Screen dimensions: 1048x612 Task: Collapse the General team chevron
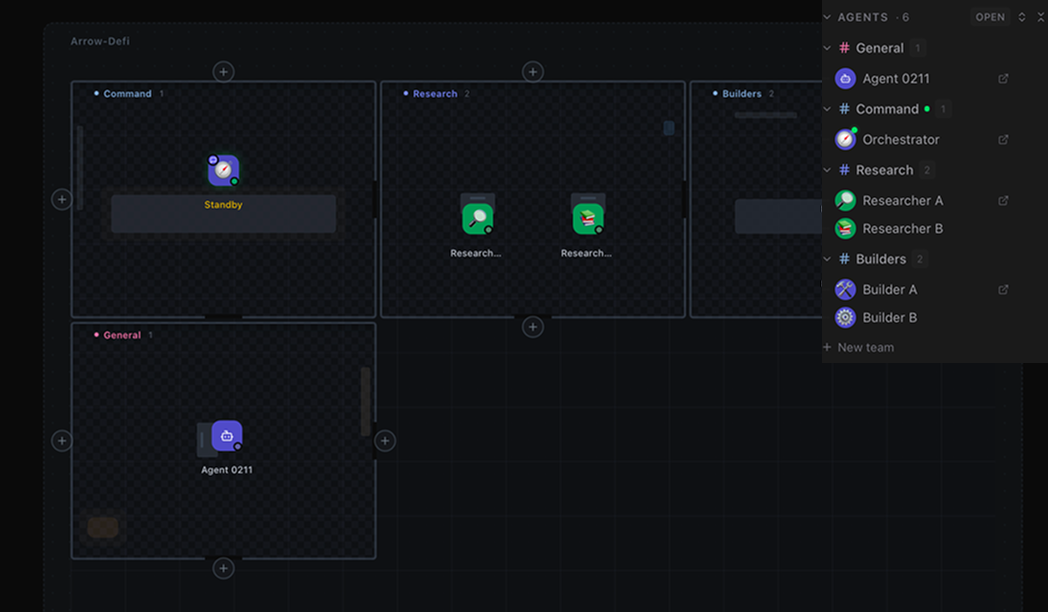coord(827,48)
